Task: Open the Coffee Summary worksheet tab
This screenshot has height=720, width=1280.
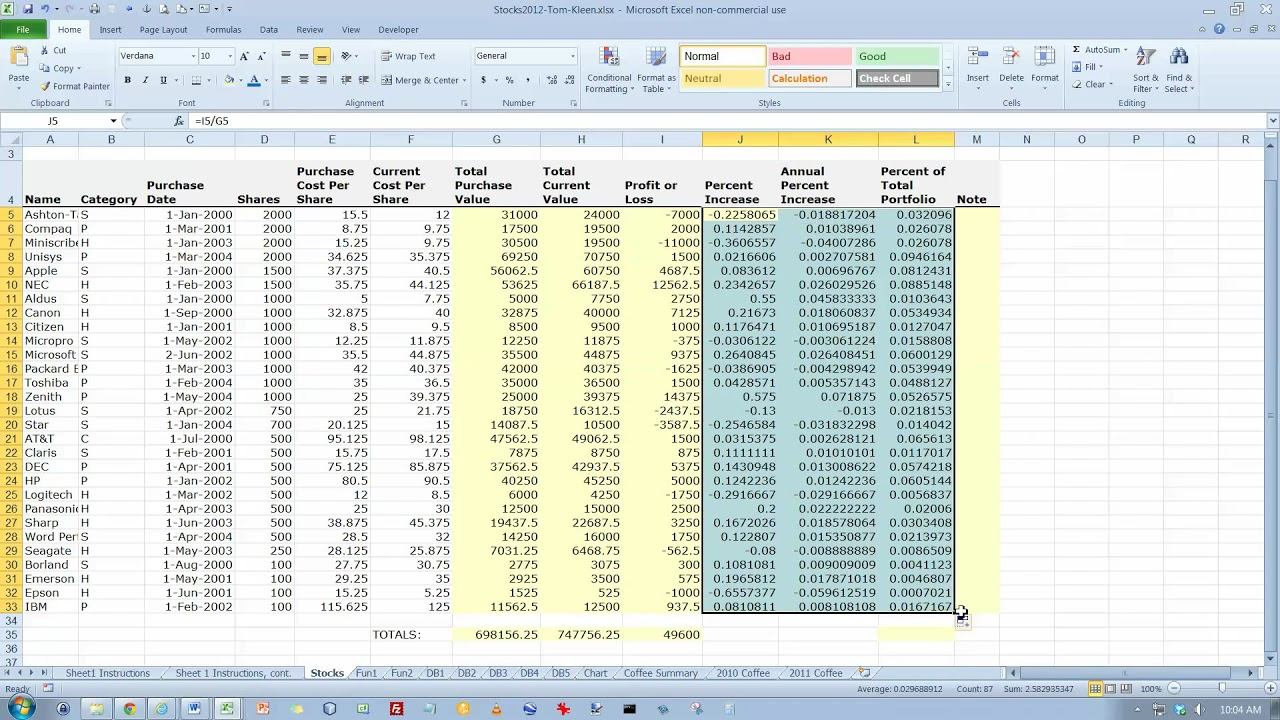Action: tap(660, 673)
